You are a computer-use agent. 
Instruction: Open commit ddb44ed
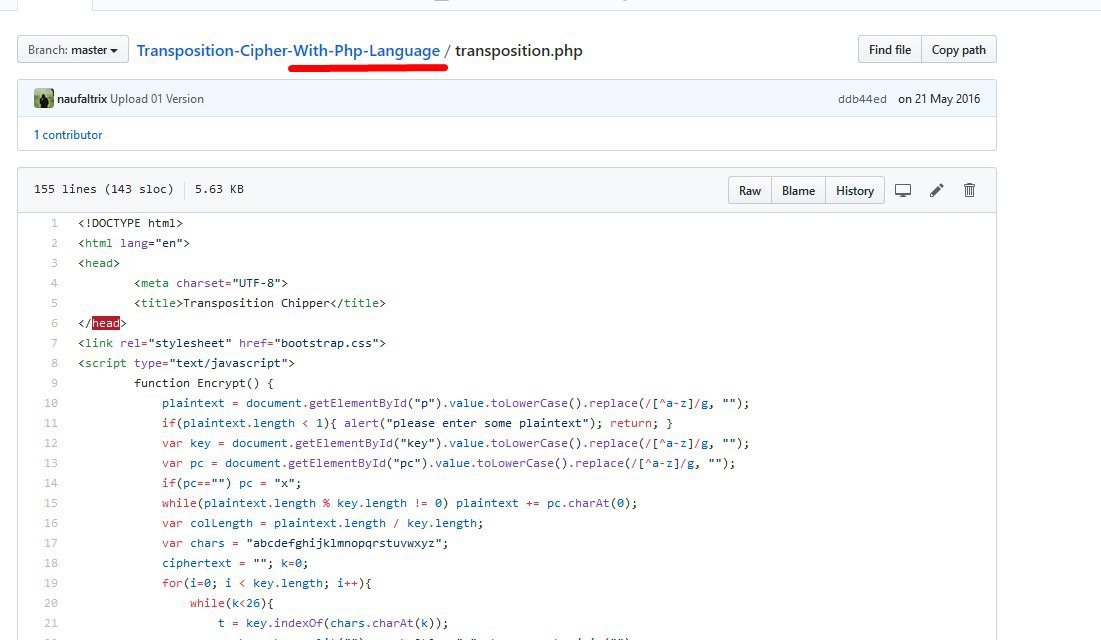click(862, 99)
